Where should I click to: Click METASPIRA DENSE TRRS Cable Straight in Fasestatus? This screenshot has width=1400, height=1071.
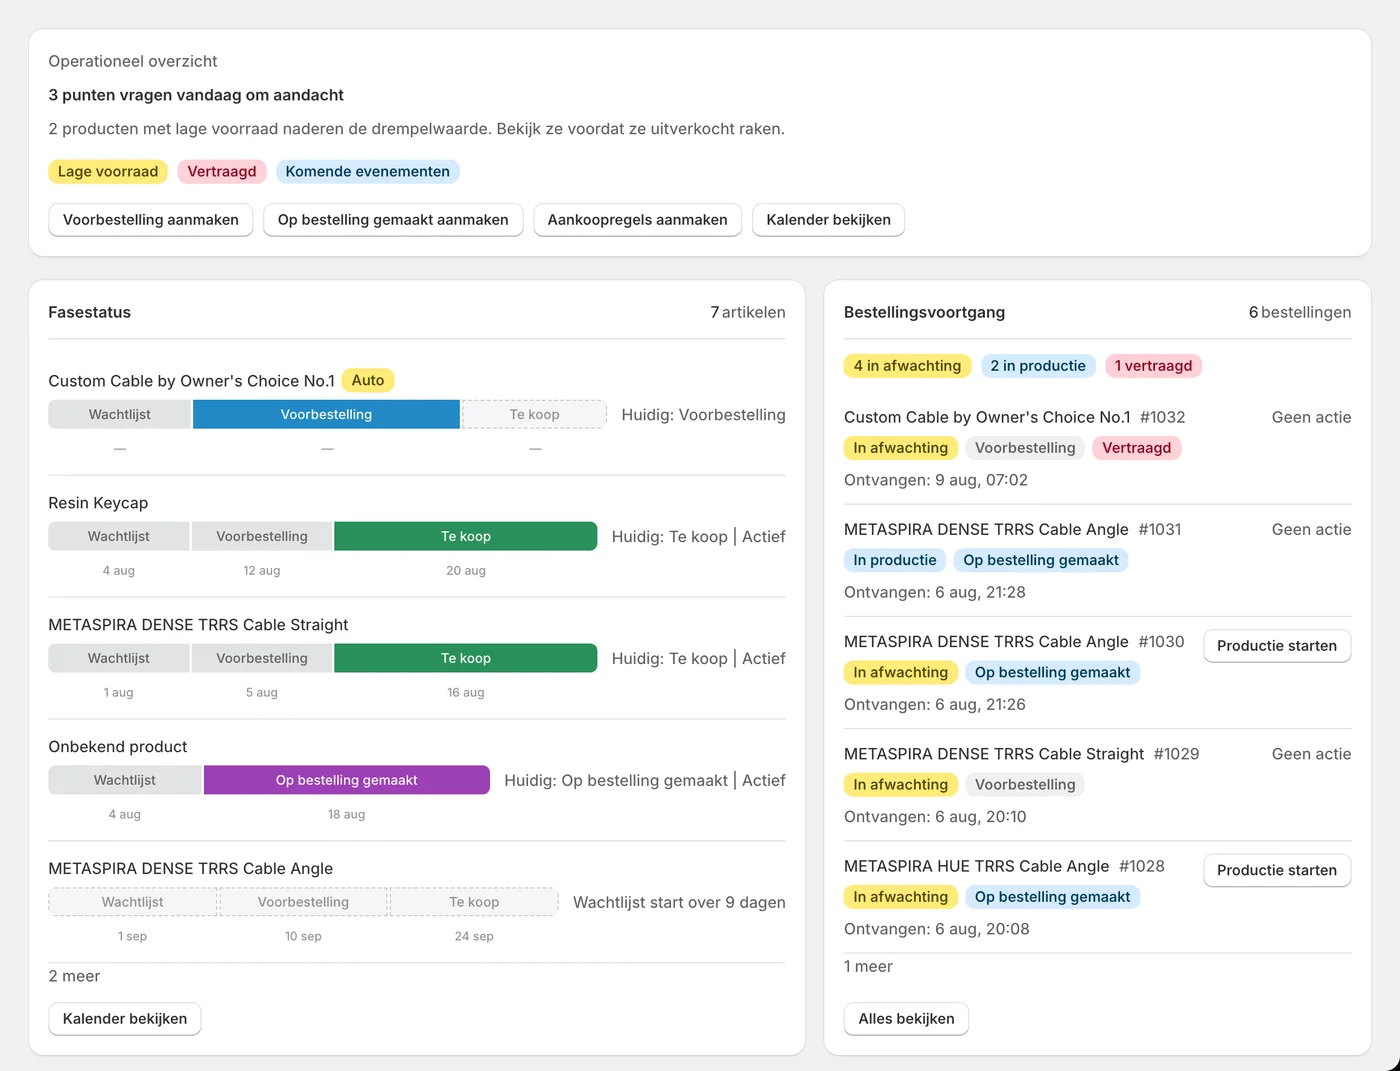198,625
